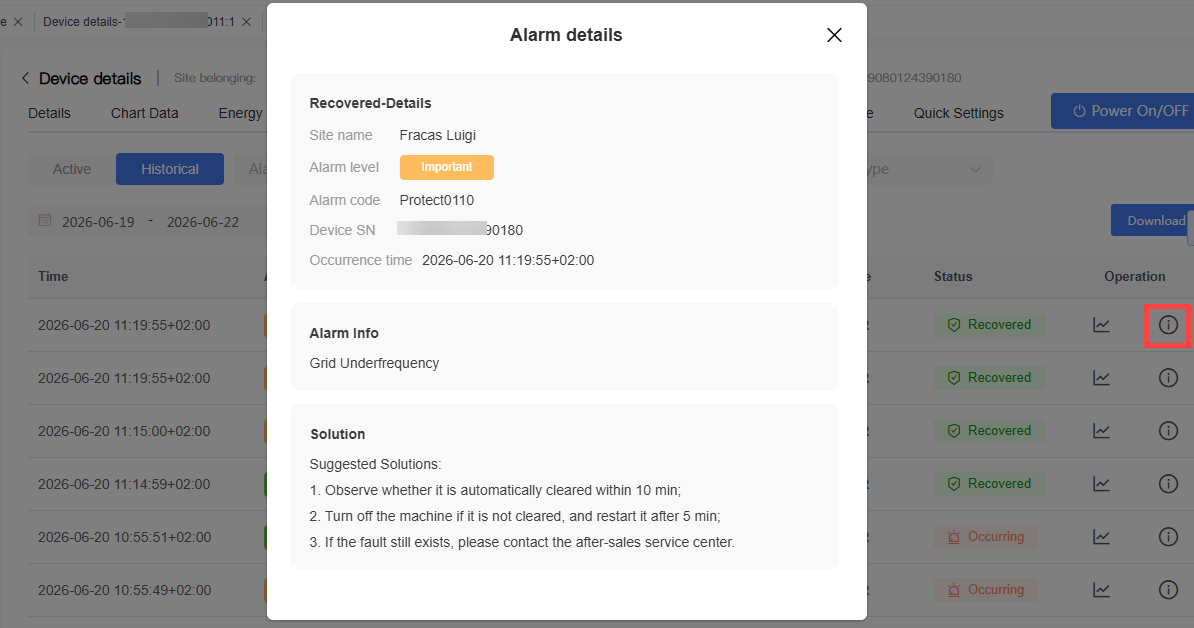Switch to the Chart Data tab

(x=145, y=113)
